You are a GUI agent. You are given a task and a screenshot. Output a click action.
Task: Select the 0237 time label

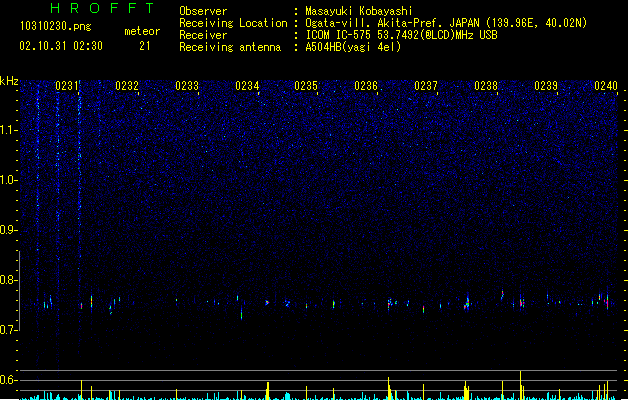(x=426, y=86)
